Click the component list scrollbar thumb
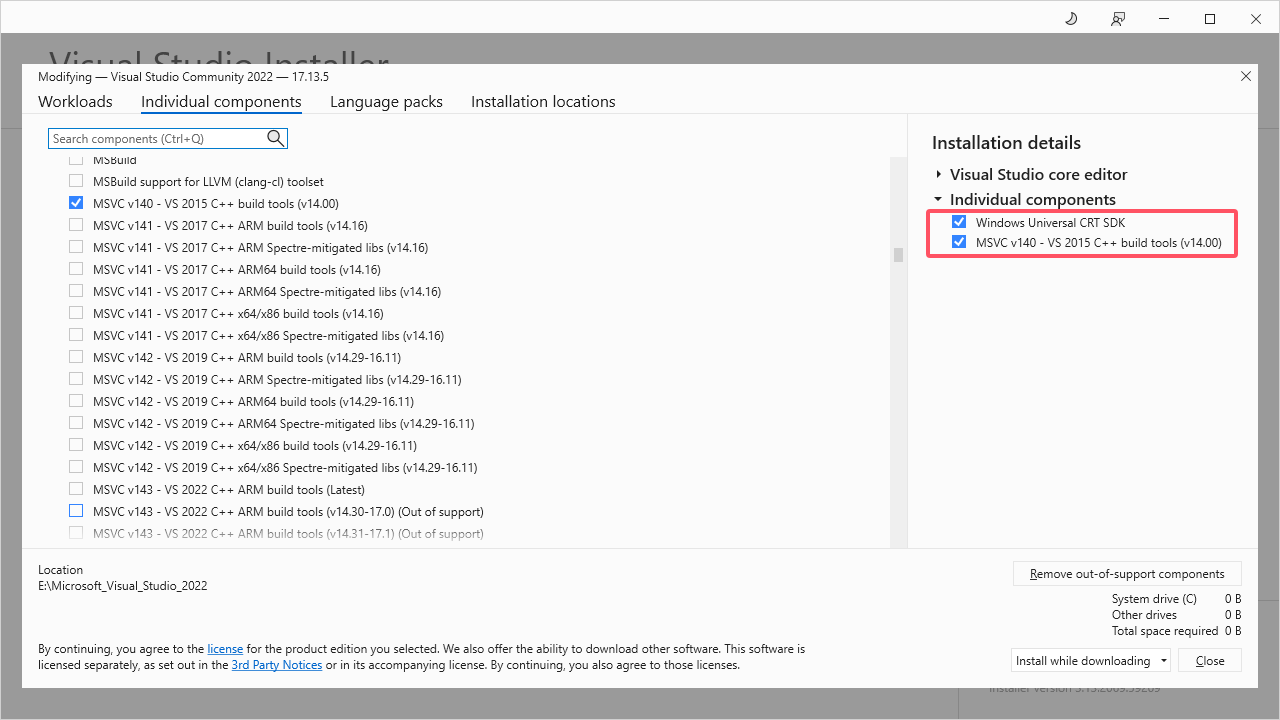This screenshot has width=1280, height=720. tap(898, 255)
